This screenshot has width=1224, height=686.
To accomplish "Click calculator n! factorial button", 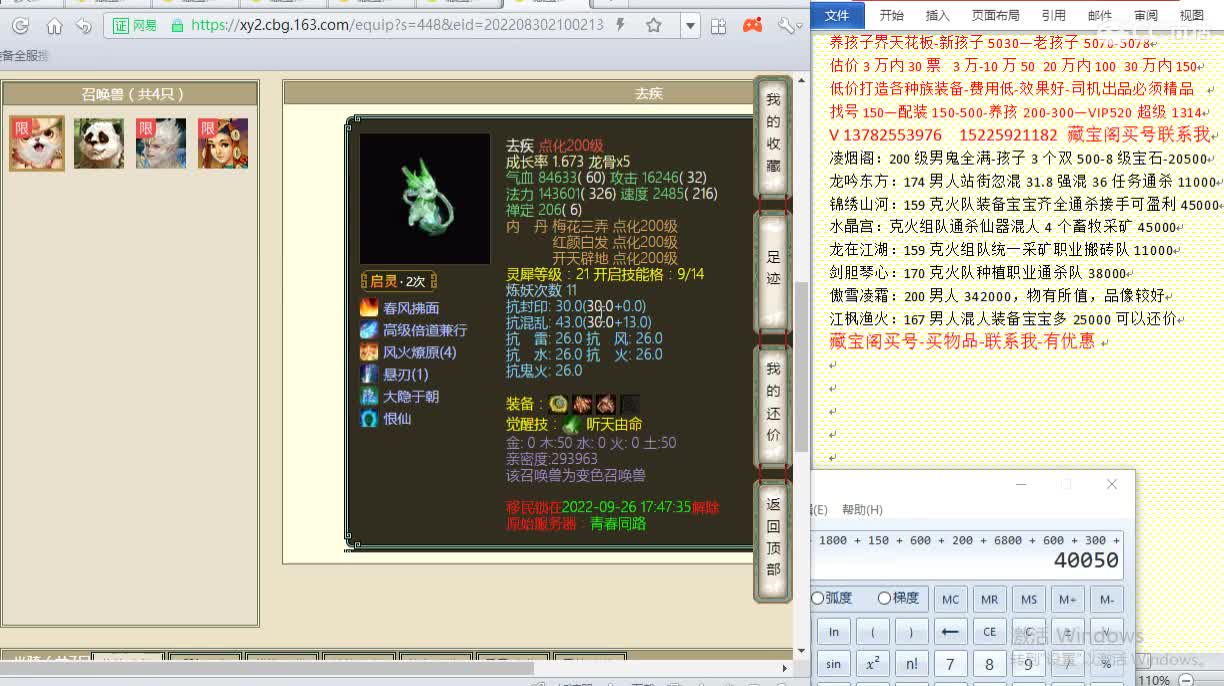I will (911, 664).
